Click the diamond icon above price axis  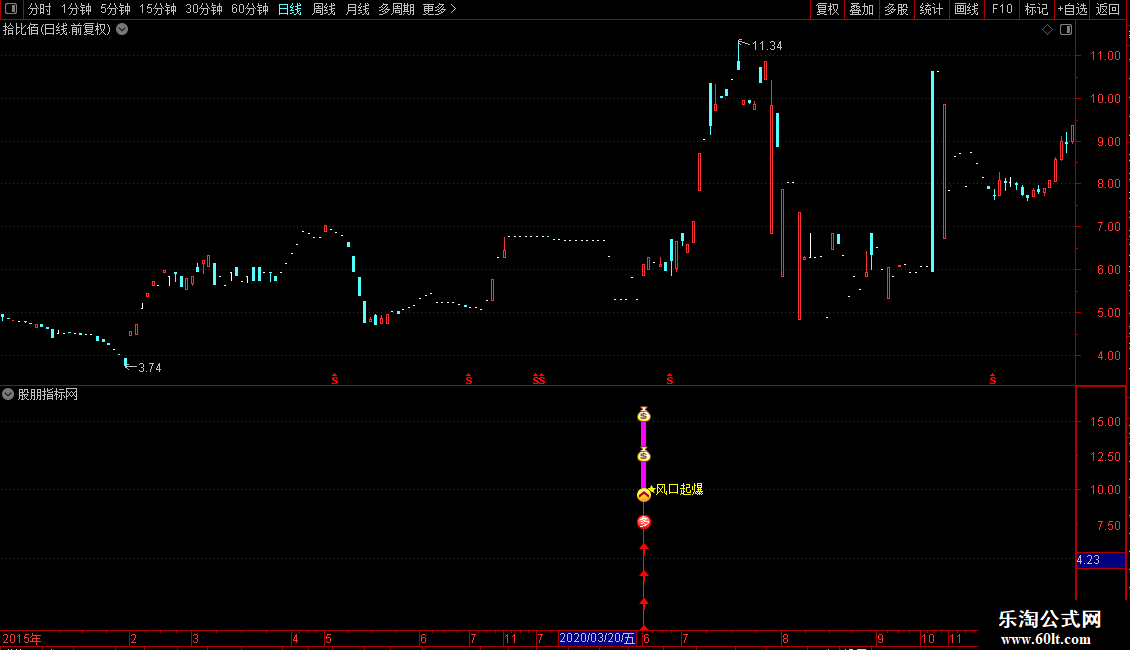tap(1048, 30)
